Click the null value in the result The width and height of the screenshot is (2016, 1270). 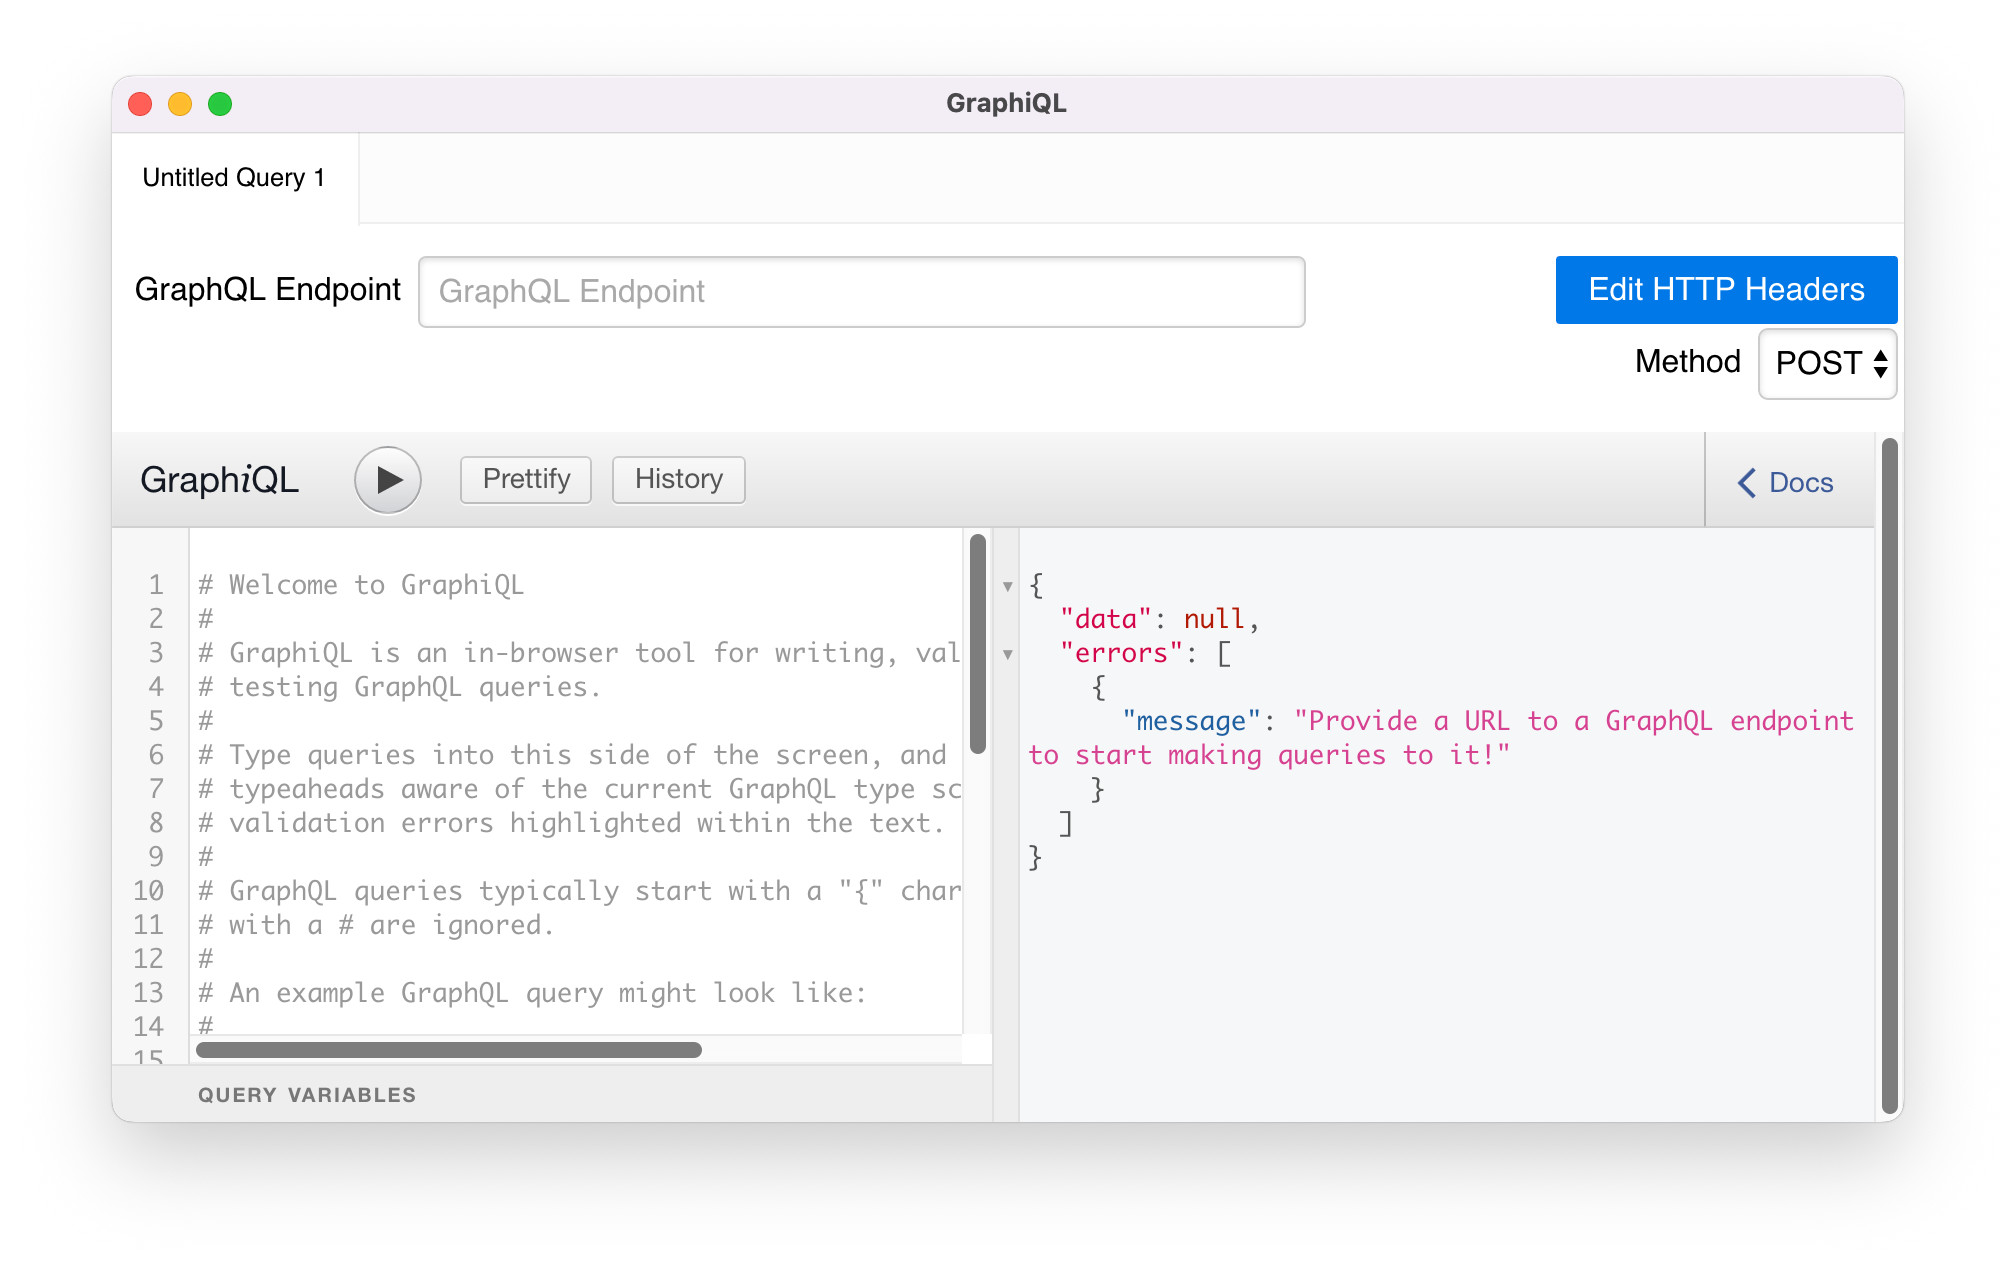(x=1214, y=619)
